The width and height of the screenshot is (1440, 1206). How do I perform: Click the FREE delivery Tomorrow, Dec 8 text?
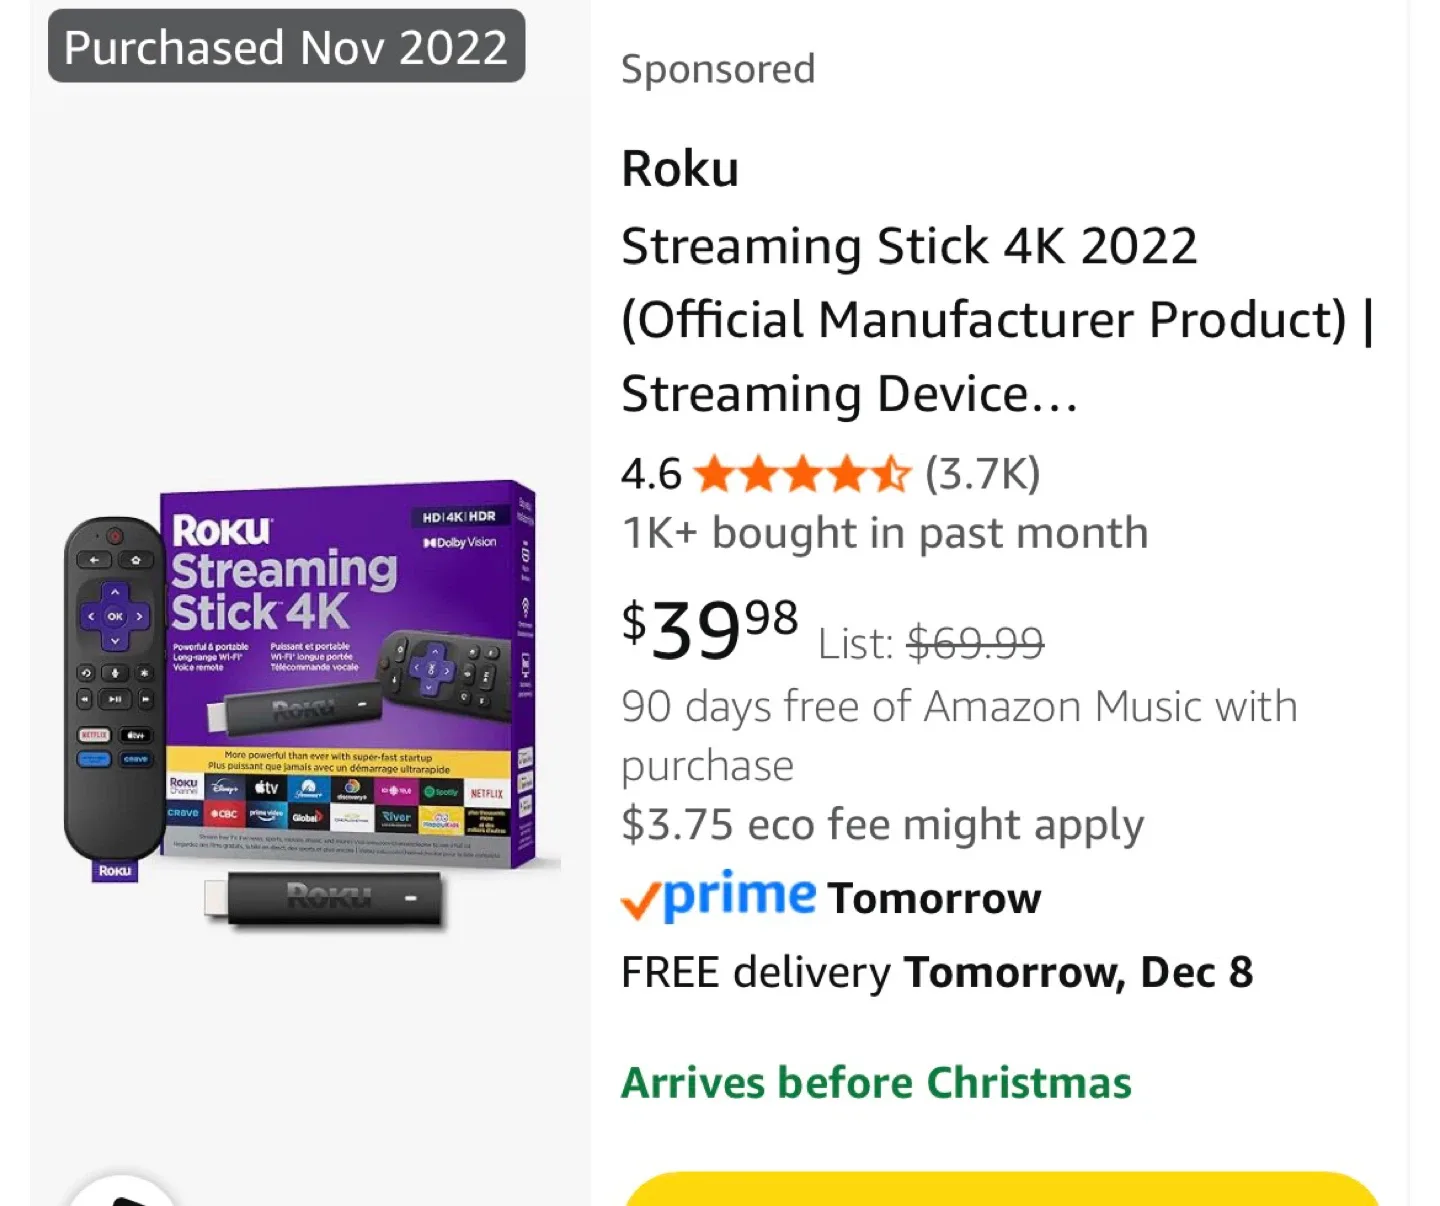pyautogui.click(x=937, y=971)
